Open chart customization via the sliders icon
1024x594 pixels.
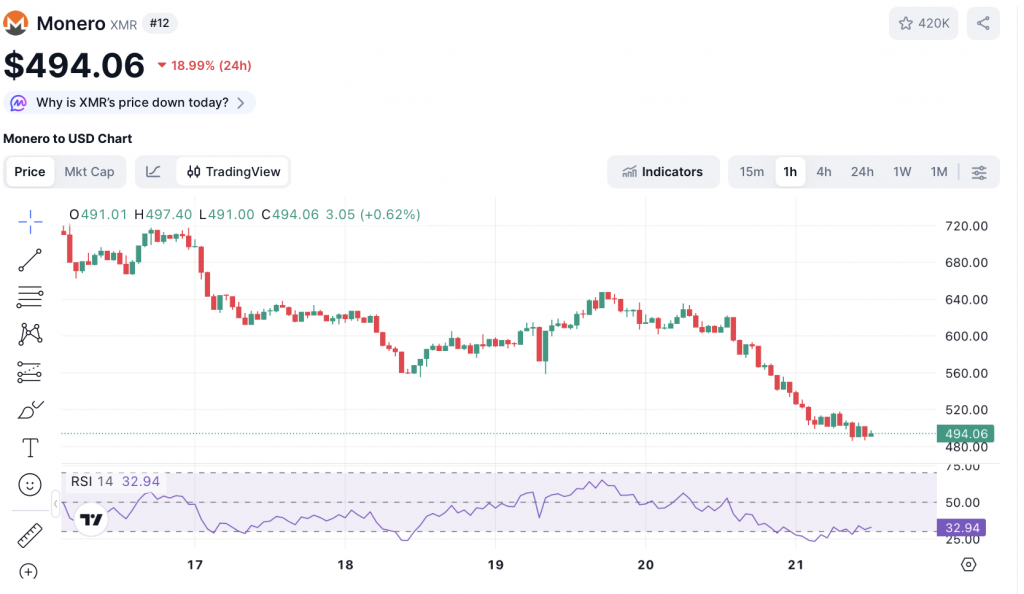coord(979,171)
